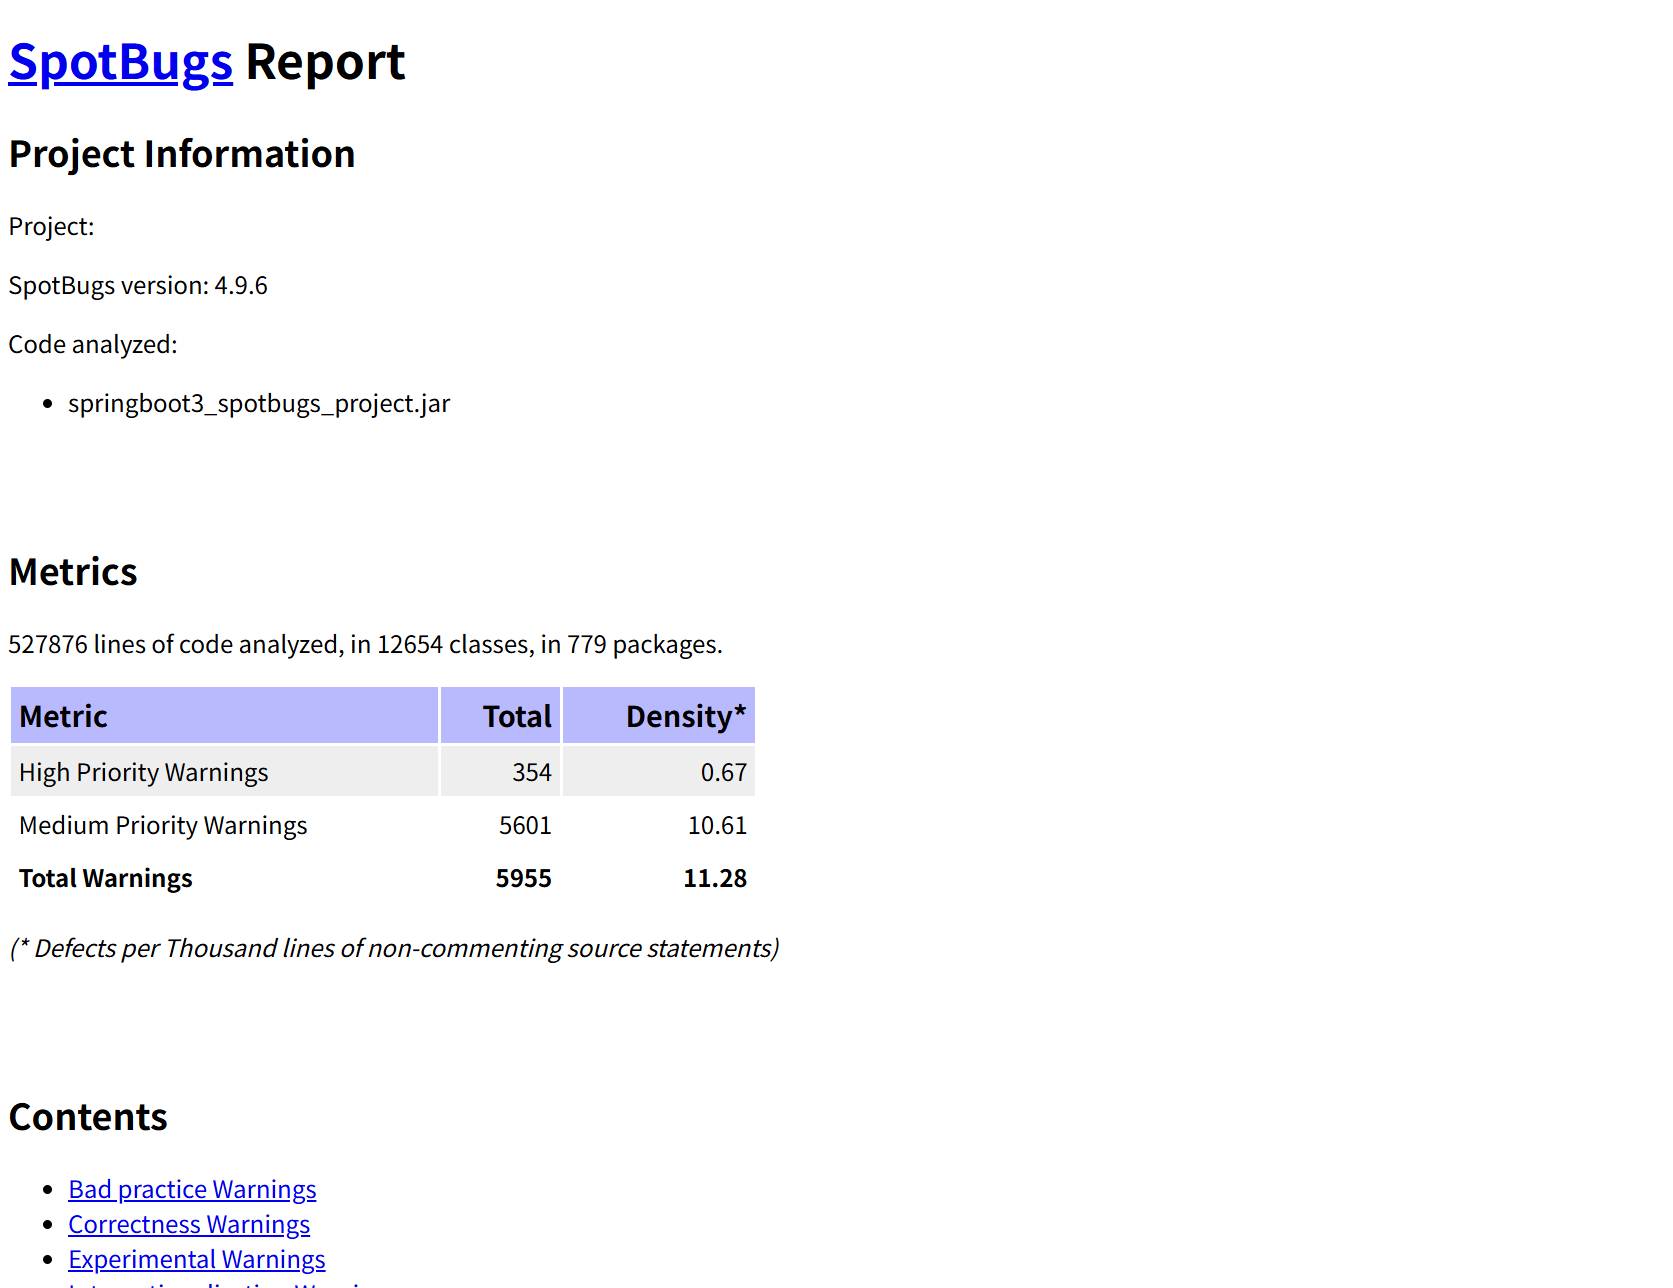
Task: Click the SpotBugs version: 4.9.6 line
Action: click(138, 285)
